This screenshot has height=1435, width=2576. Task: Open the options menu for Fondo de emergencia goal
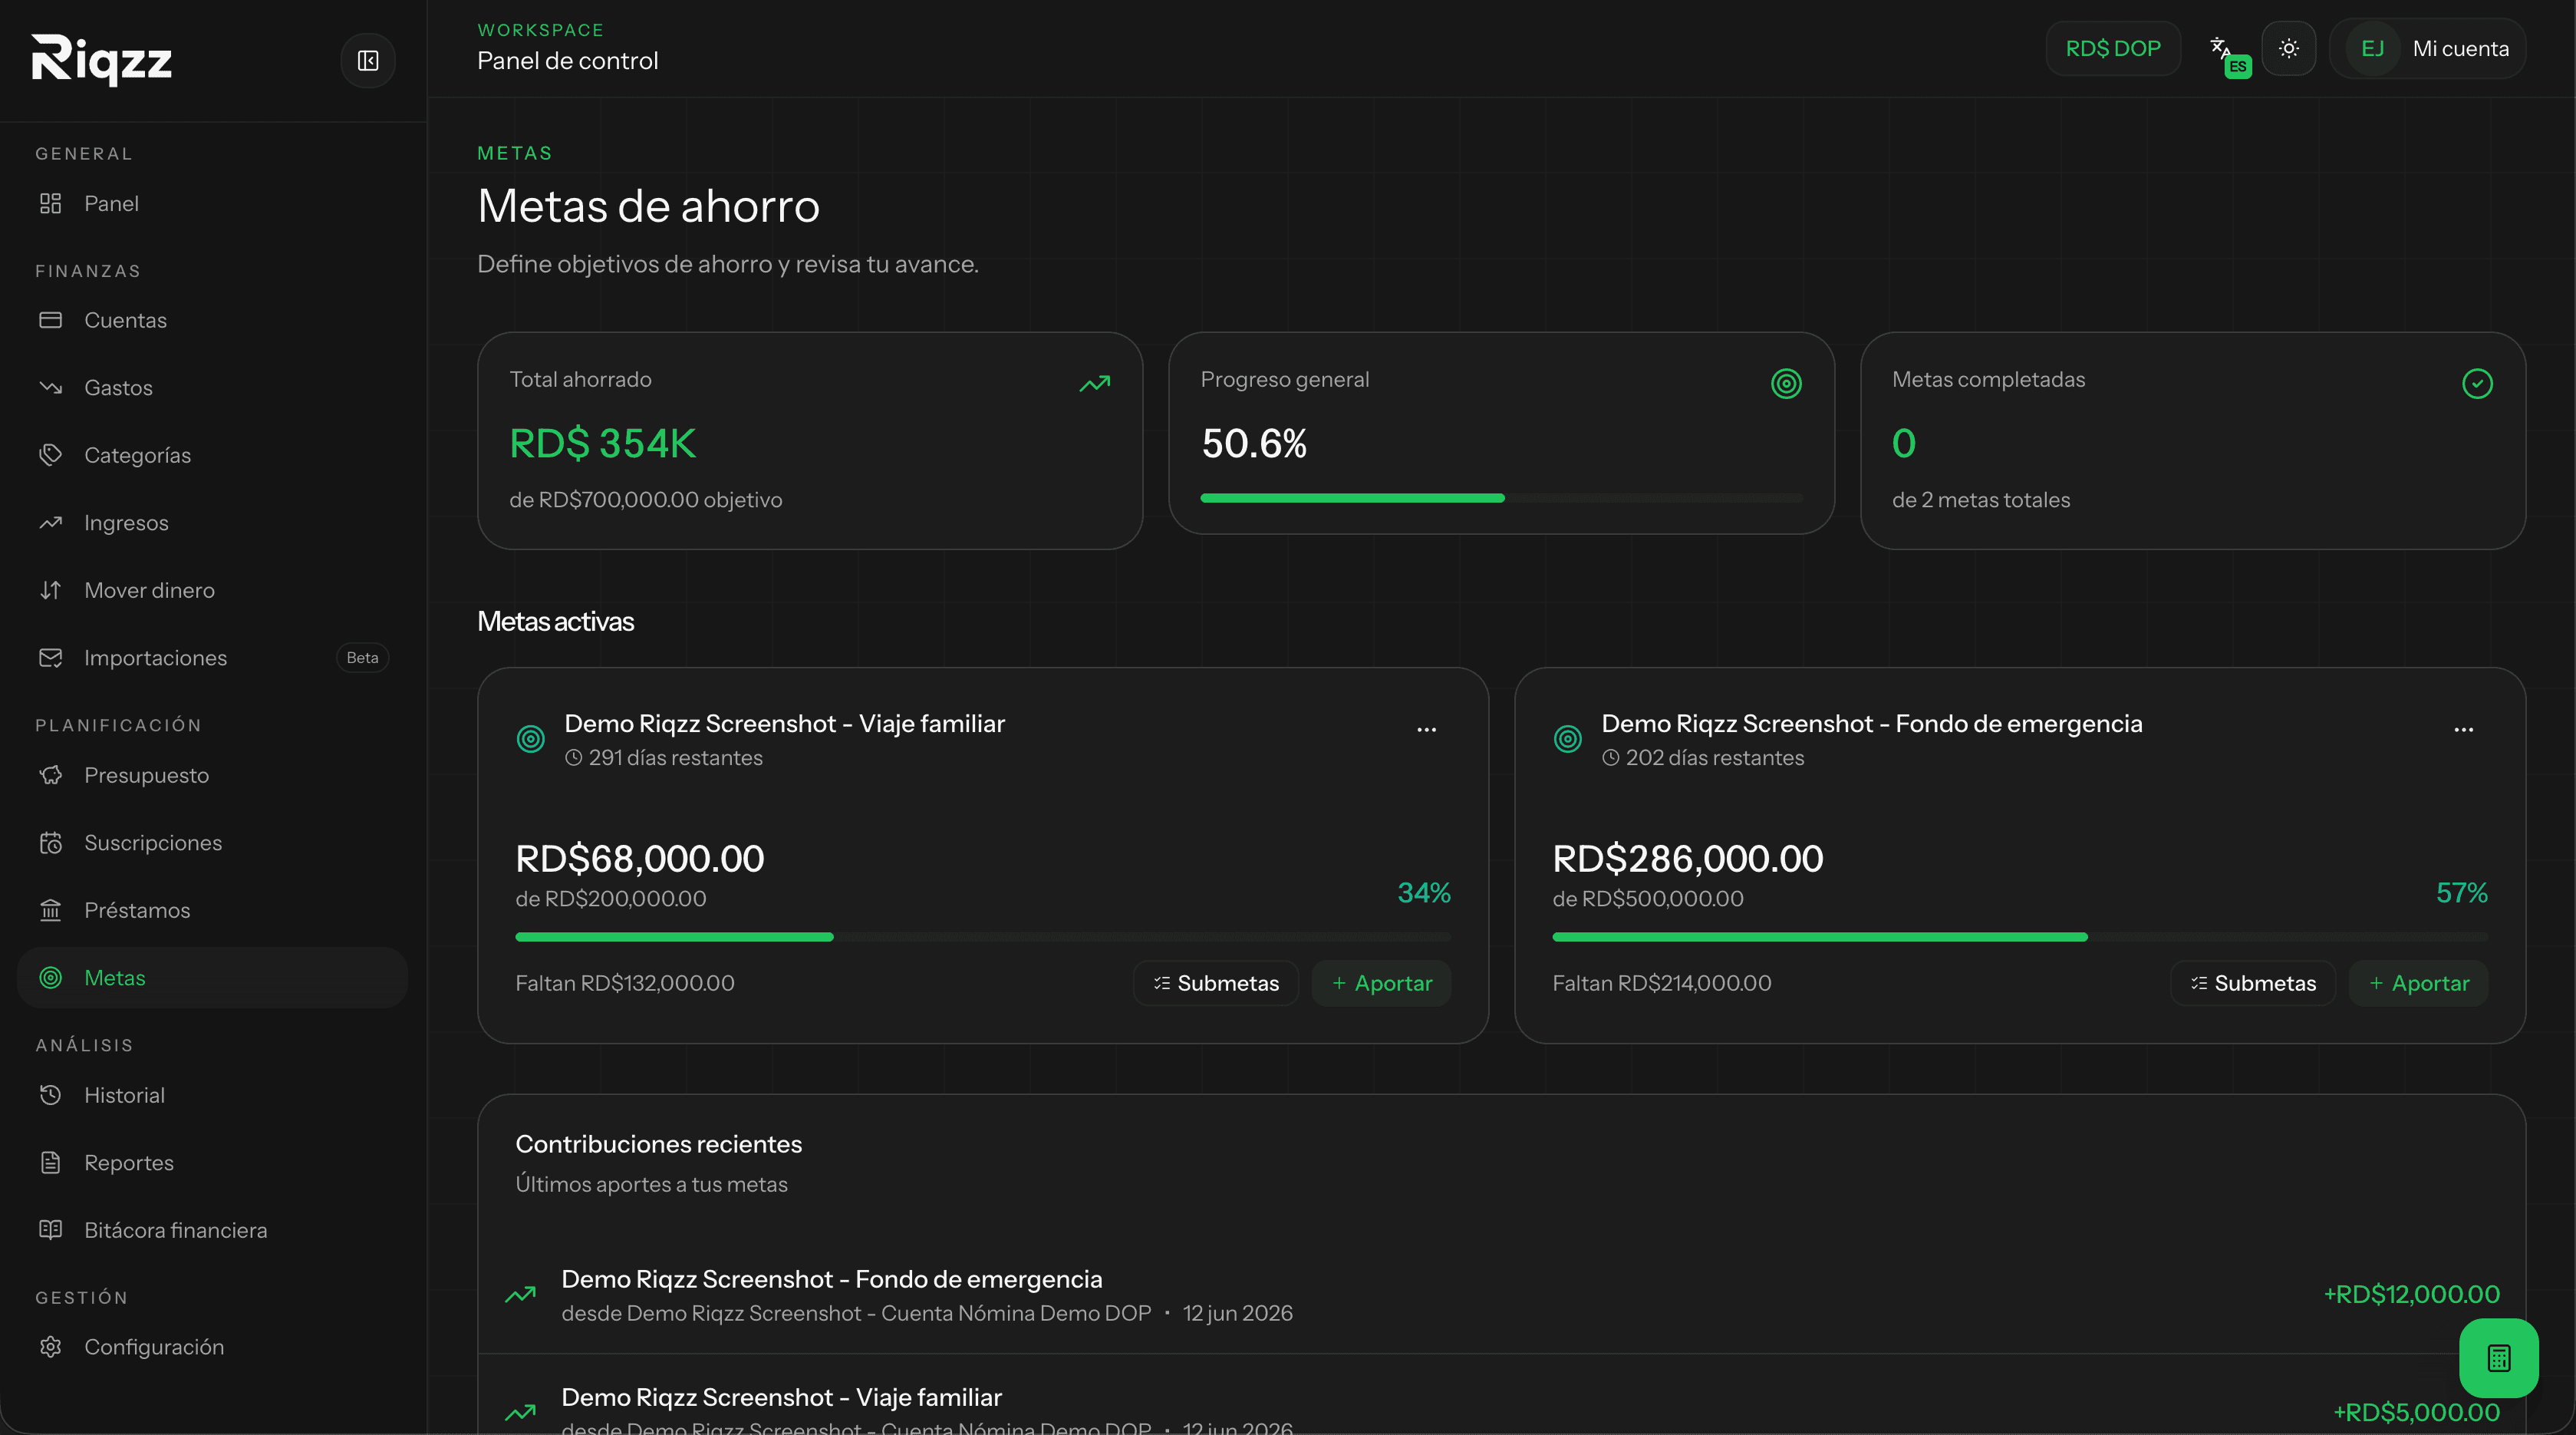pos(2464,729)
